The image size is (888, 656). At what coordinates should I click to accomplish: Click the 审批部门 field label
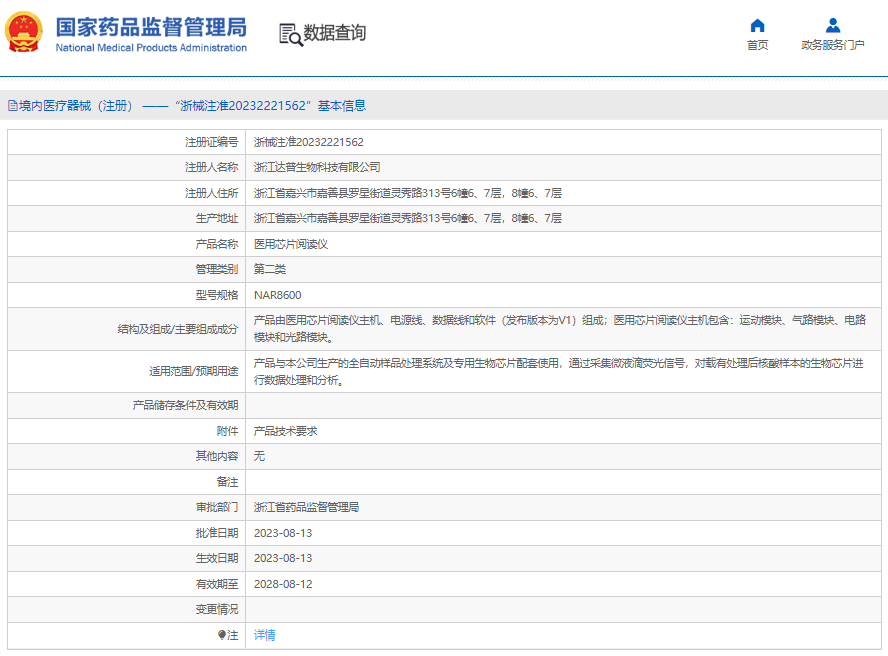(x=217, y=507)
